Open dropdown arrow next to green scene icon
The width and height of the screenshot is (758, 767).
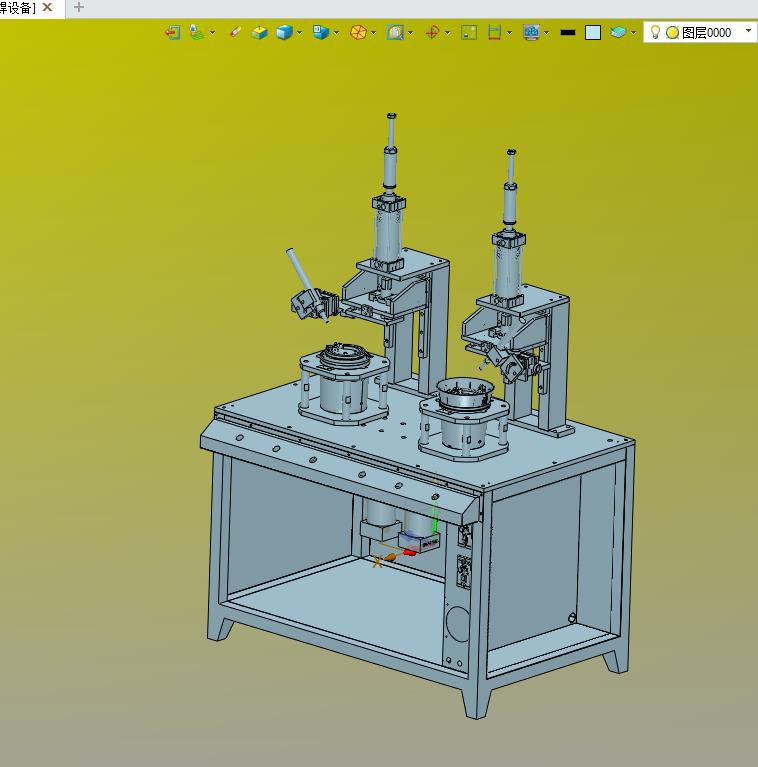point(213,33)
